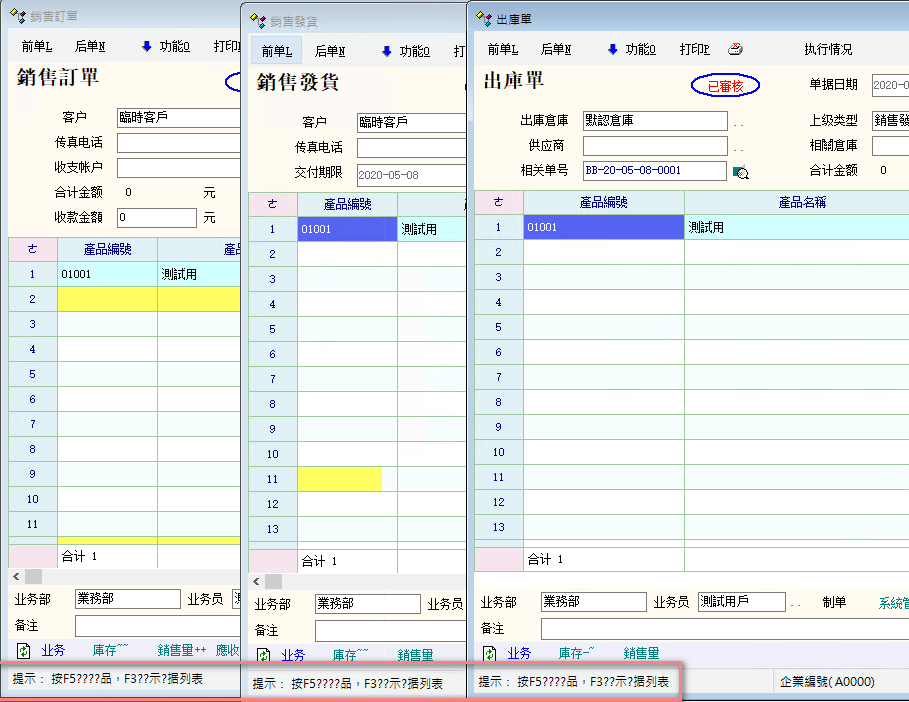909x702 pixels.
Task: Click the lookup icon beside 相关单号 field
Action: point(740,172)
